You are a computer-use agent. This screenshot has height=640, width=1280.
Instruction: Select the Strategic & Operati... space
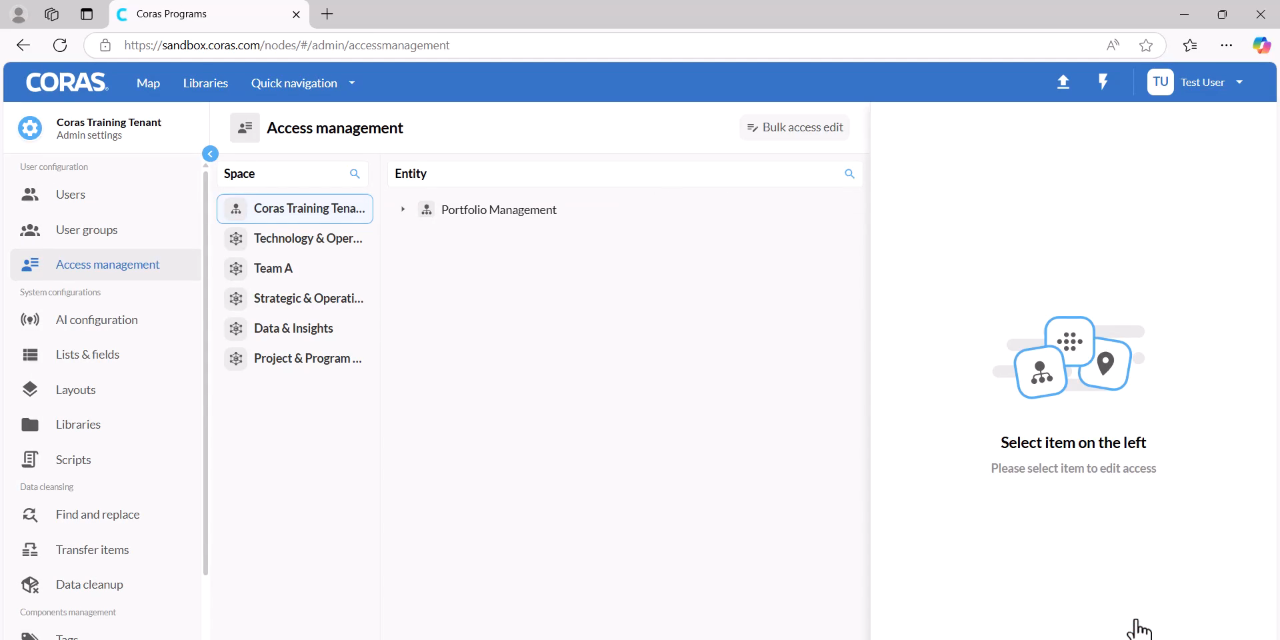(x=295, y=299)
